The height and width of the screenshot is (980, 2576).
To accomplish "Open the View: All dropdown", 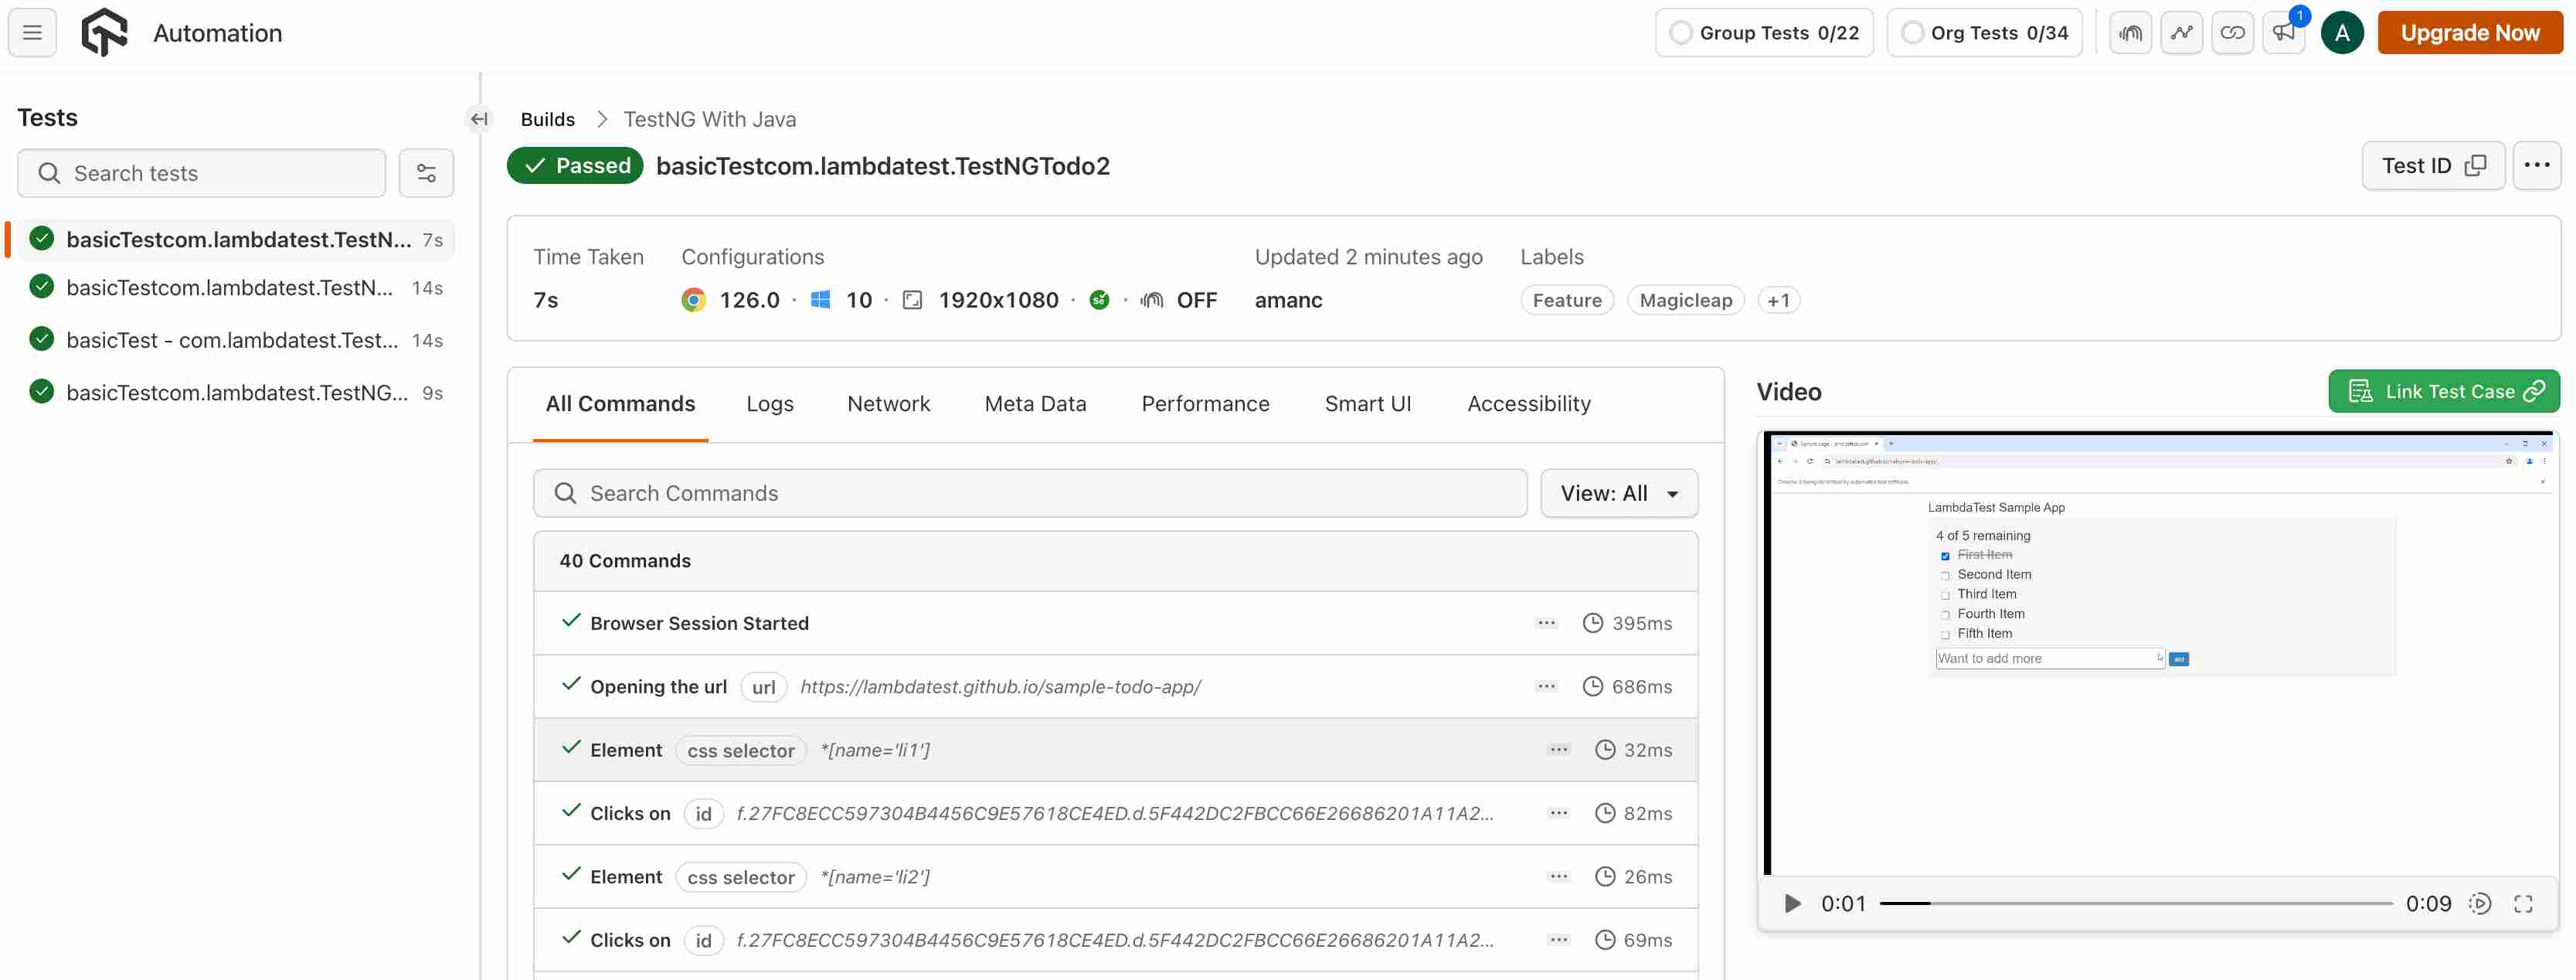I will 1618,493.
